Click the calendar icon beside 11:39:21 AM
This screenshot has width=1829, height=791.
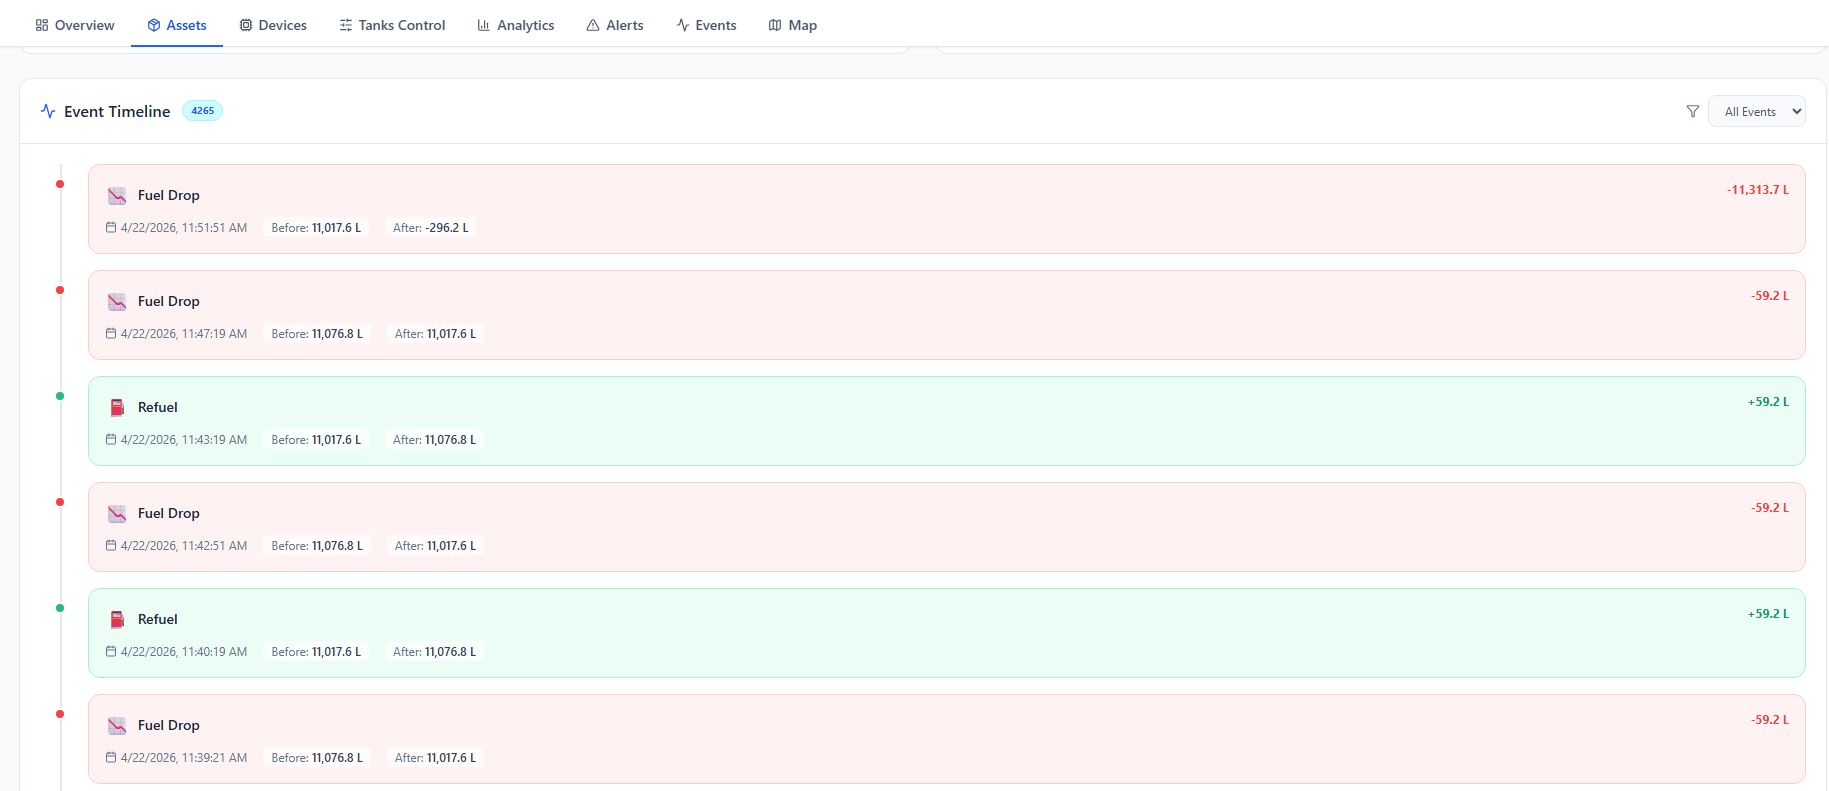point(111,758)
